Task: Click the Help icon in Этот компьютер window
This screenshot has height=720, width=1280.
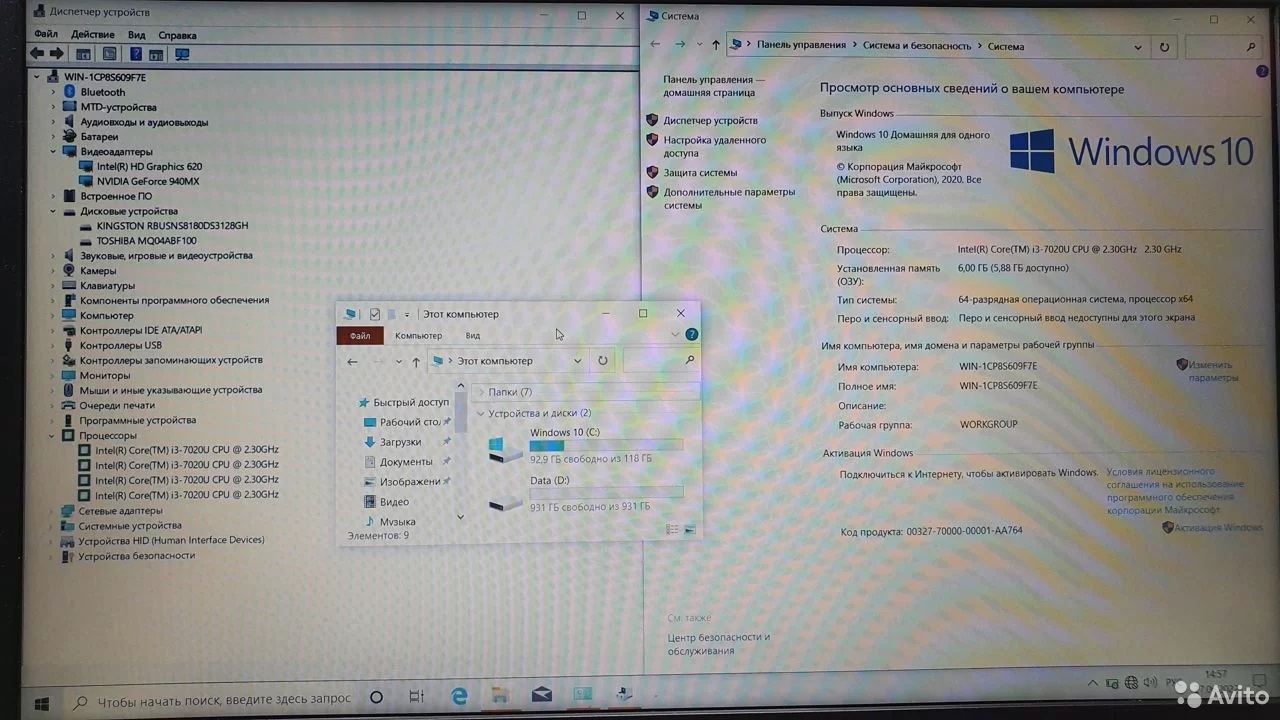Action: [691, 335]
